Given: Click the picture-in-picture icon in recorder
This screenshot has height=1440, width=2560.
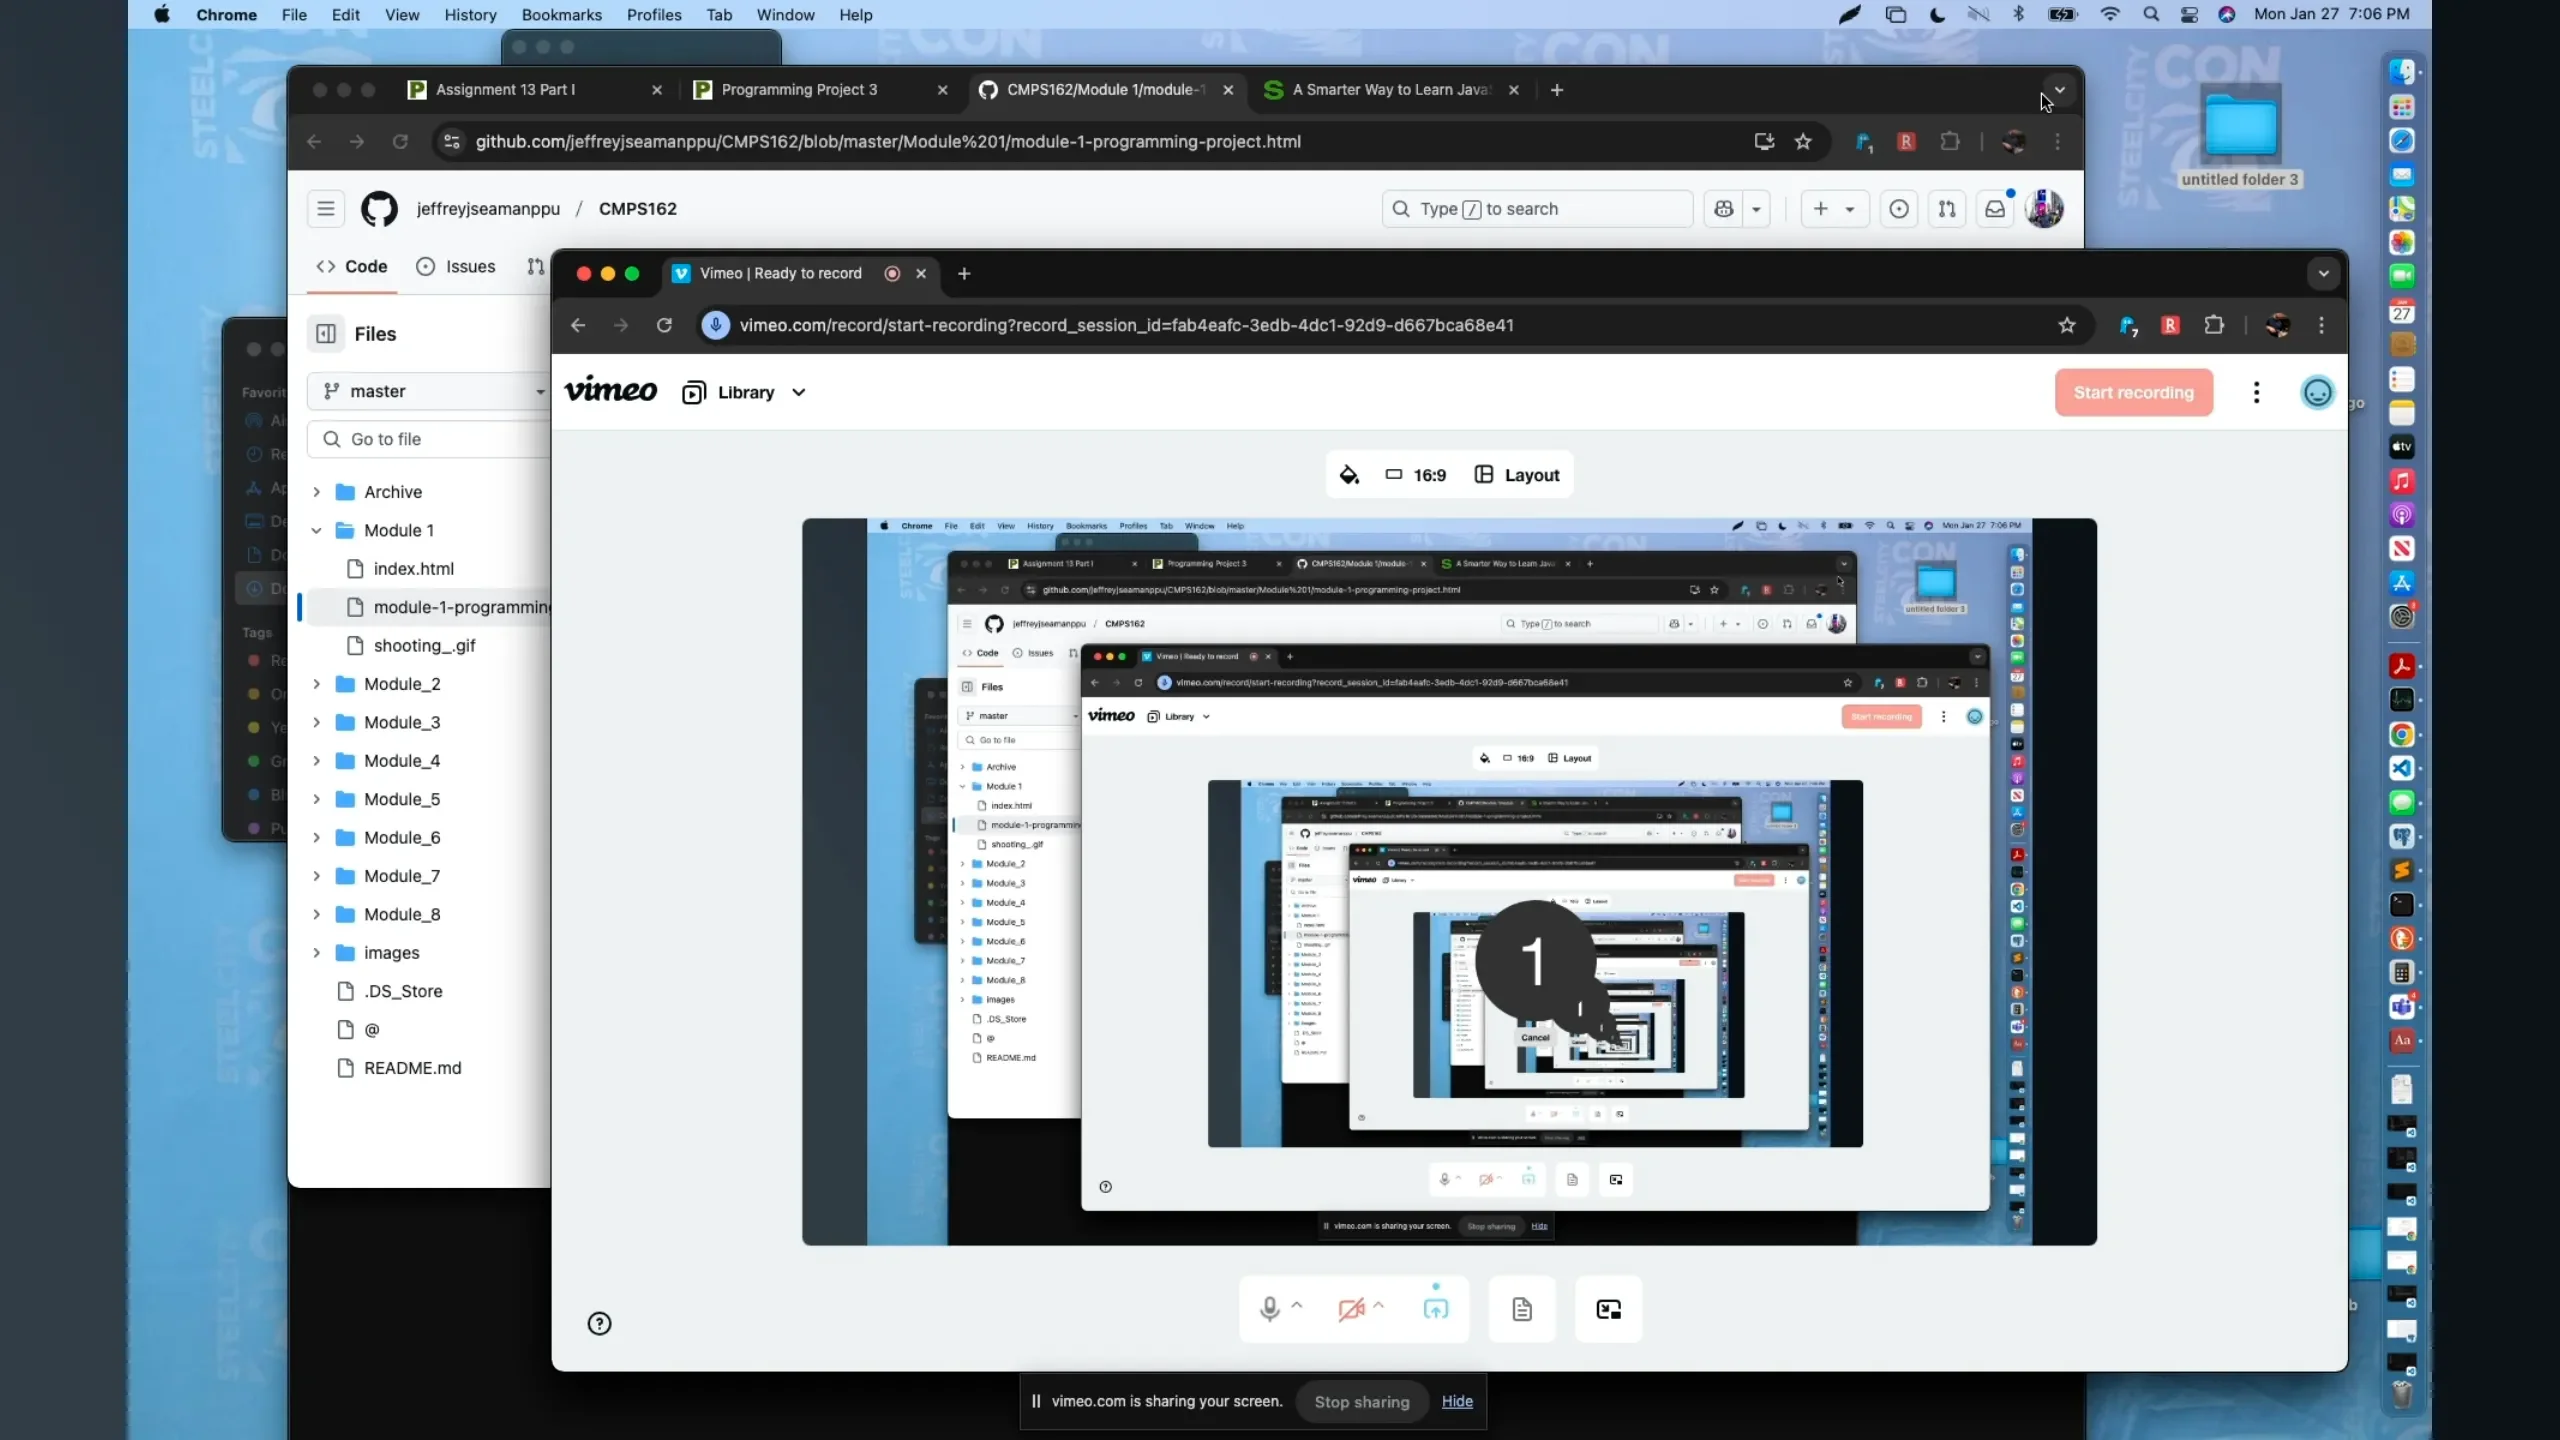Looking at the screenshot, I should (1608, 1309).
